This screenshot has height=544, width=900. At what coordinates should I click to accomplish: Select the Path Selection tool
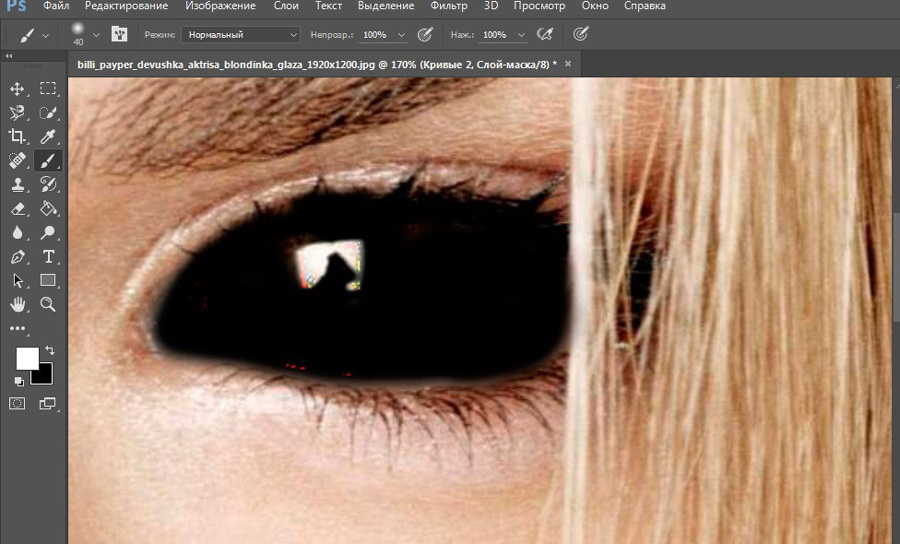(17, 281)
